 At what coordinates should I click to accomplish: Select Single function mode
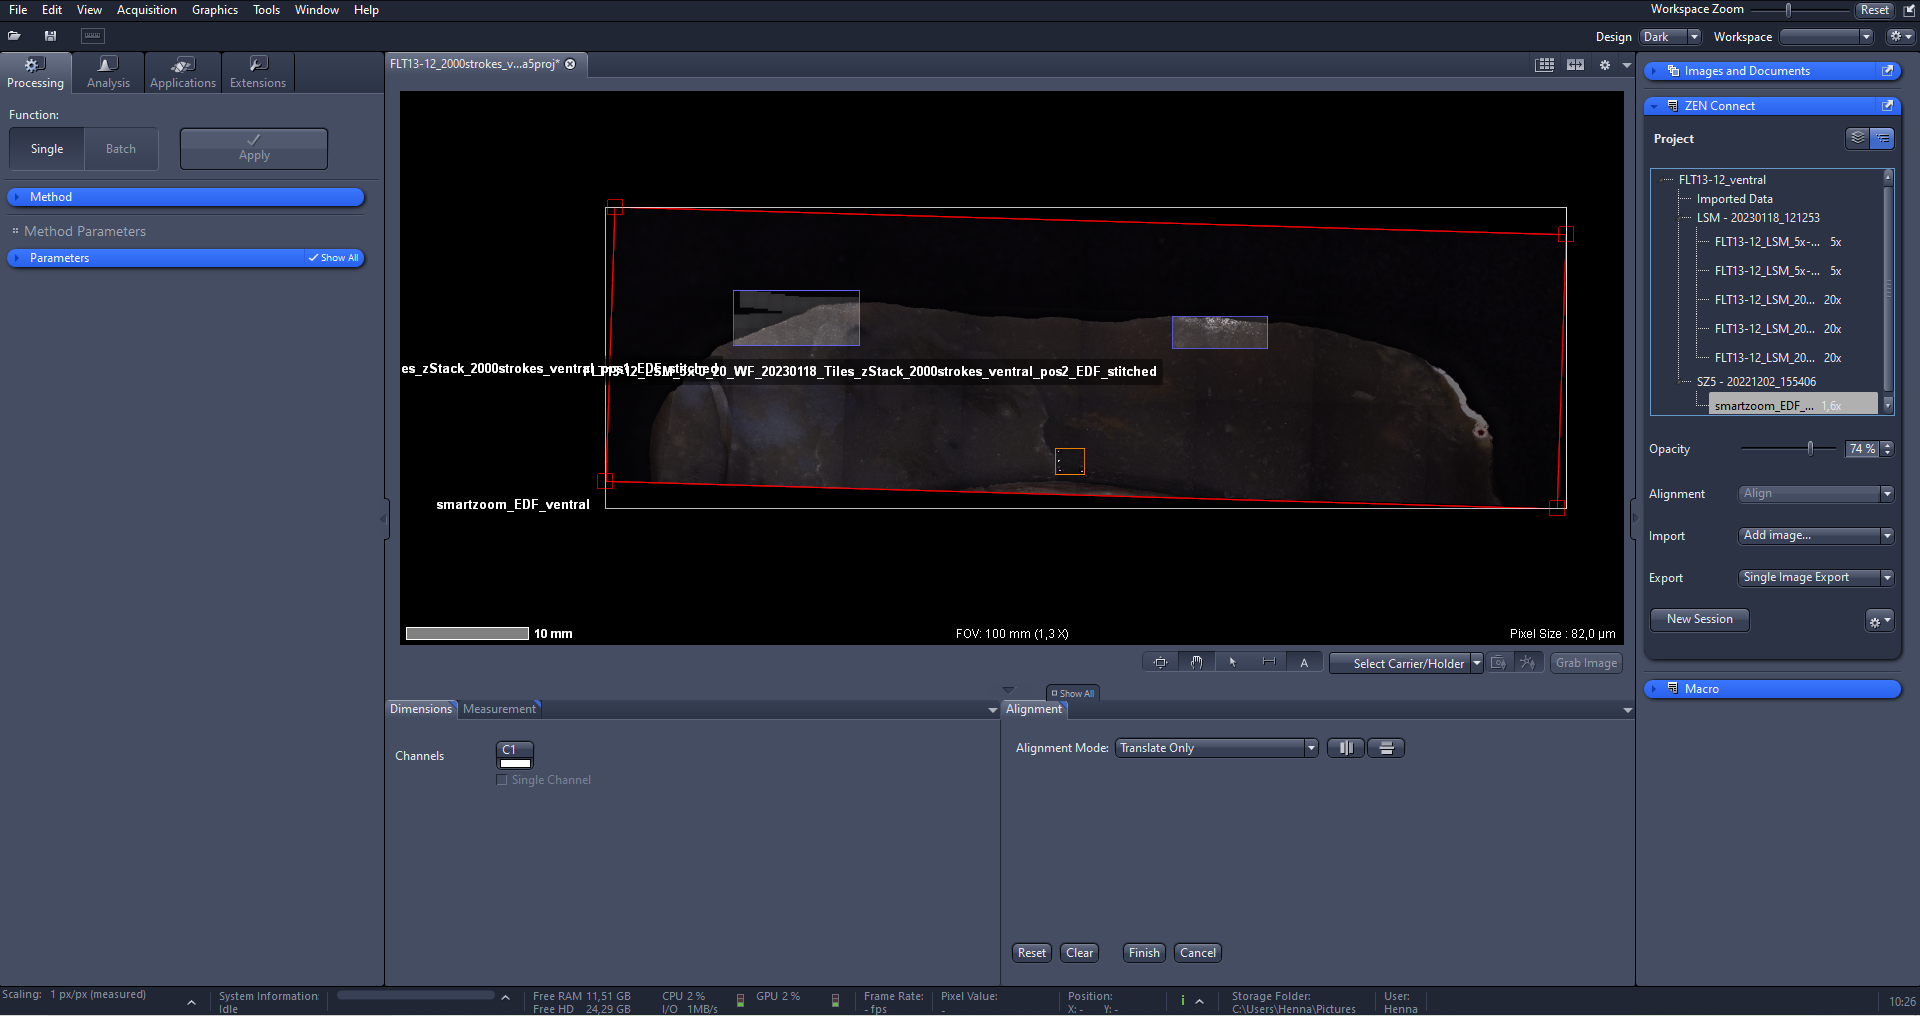pyautogui.click(x=47, y=149)
